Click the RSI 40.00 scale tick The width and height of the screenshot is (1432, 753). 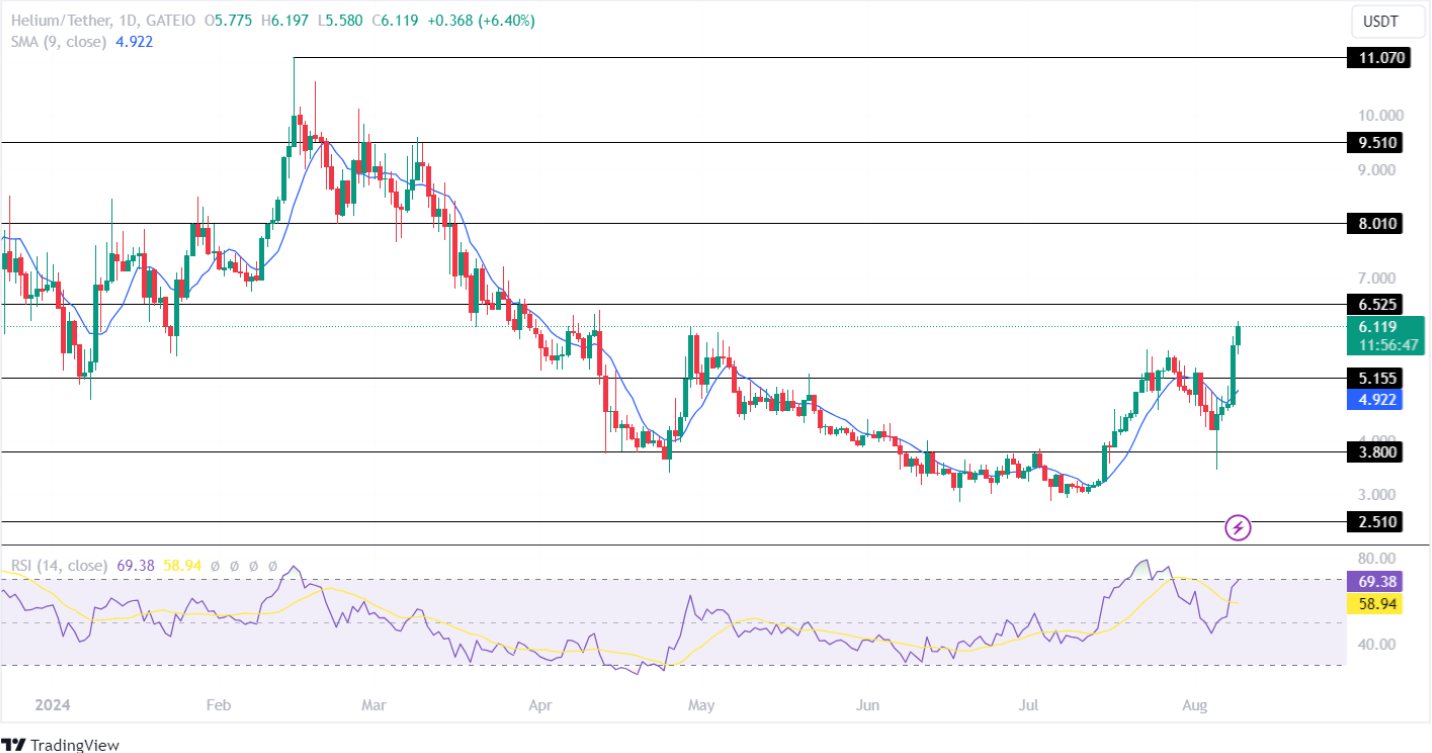point(1376,644)
